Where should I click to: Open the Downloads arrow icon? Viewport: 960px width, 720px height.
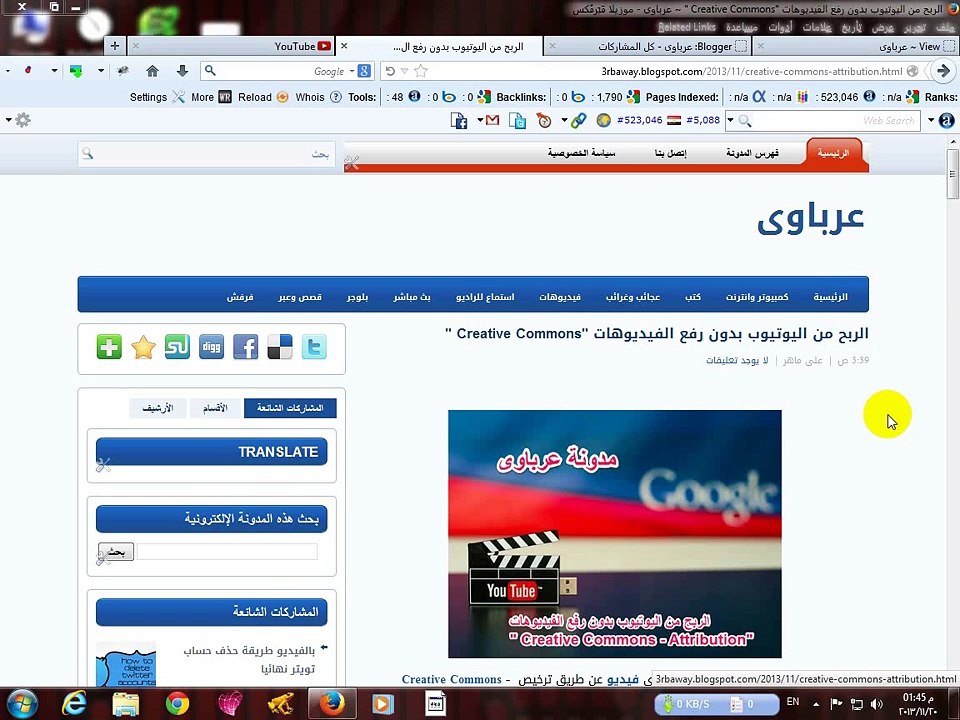click(x=182, y=71)
